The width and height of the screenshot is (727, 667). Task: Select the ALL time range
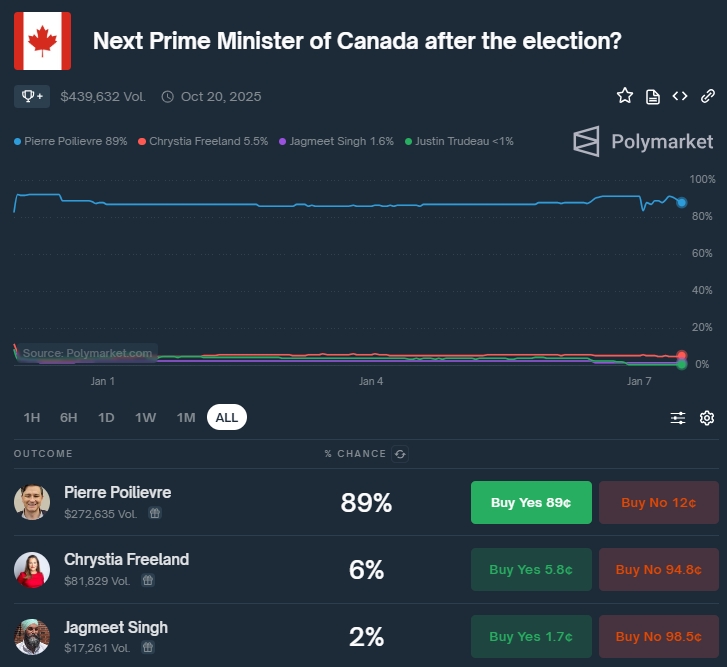click(227, 417)
